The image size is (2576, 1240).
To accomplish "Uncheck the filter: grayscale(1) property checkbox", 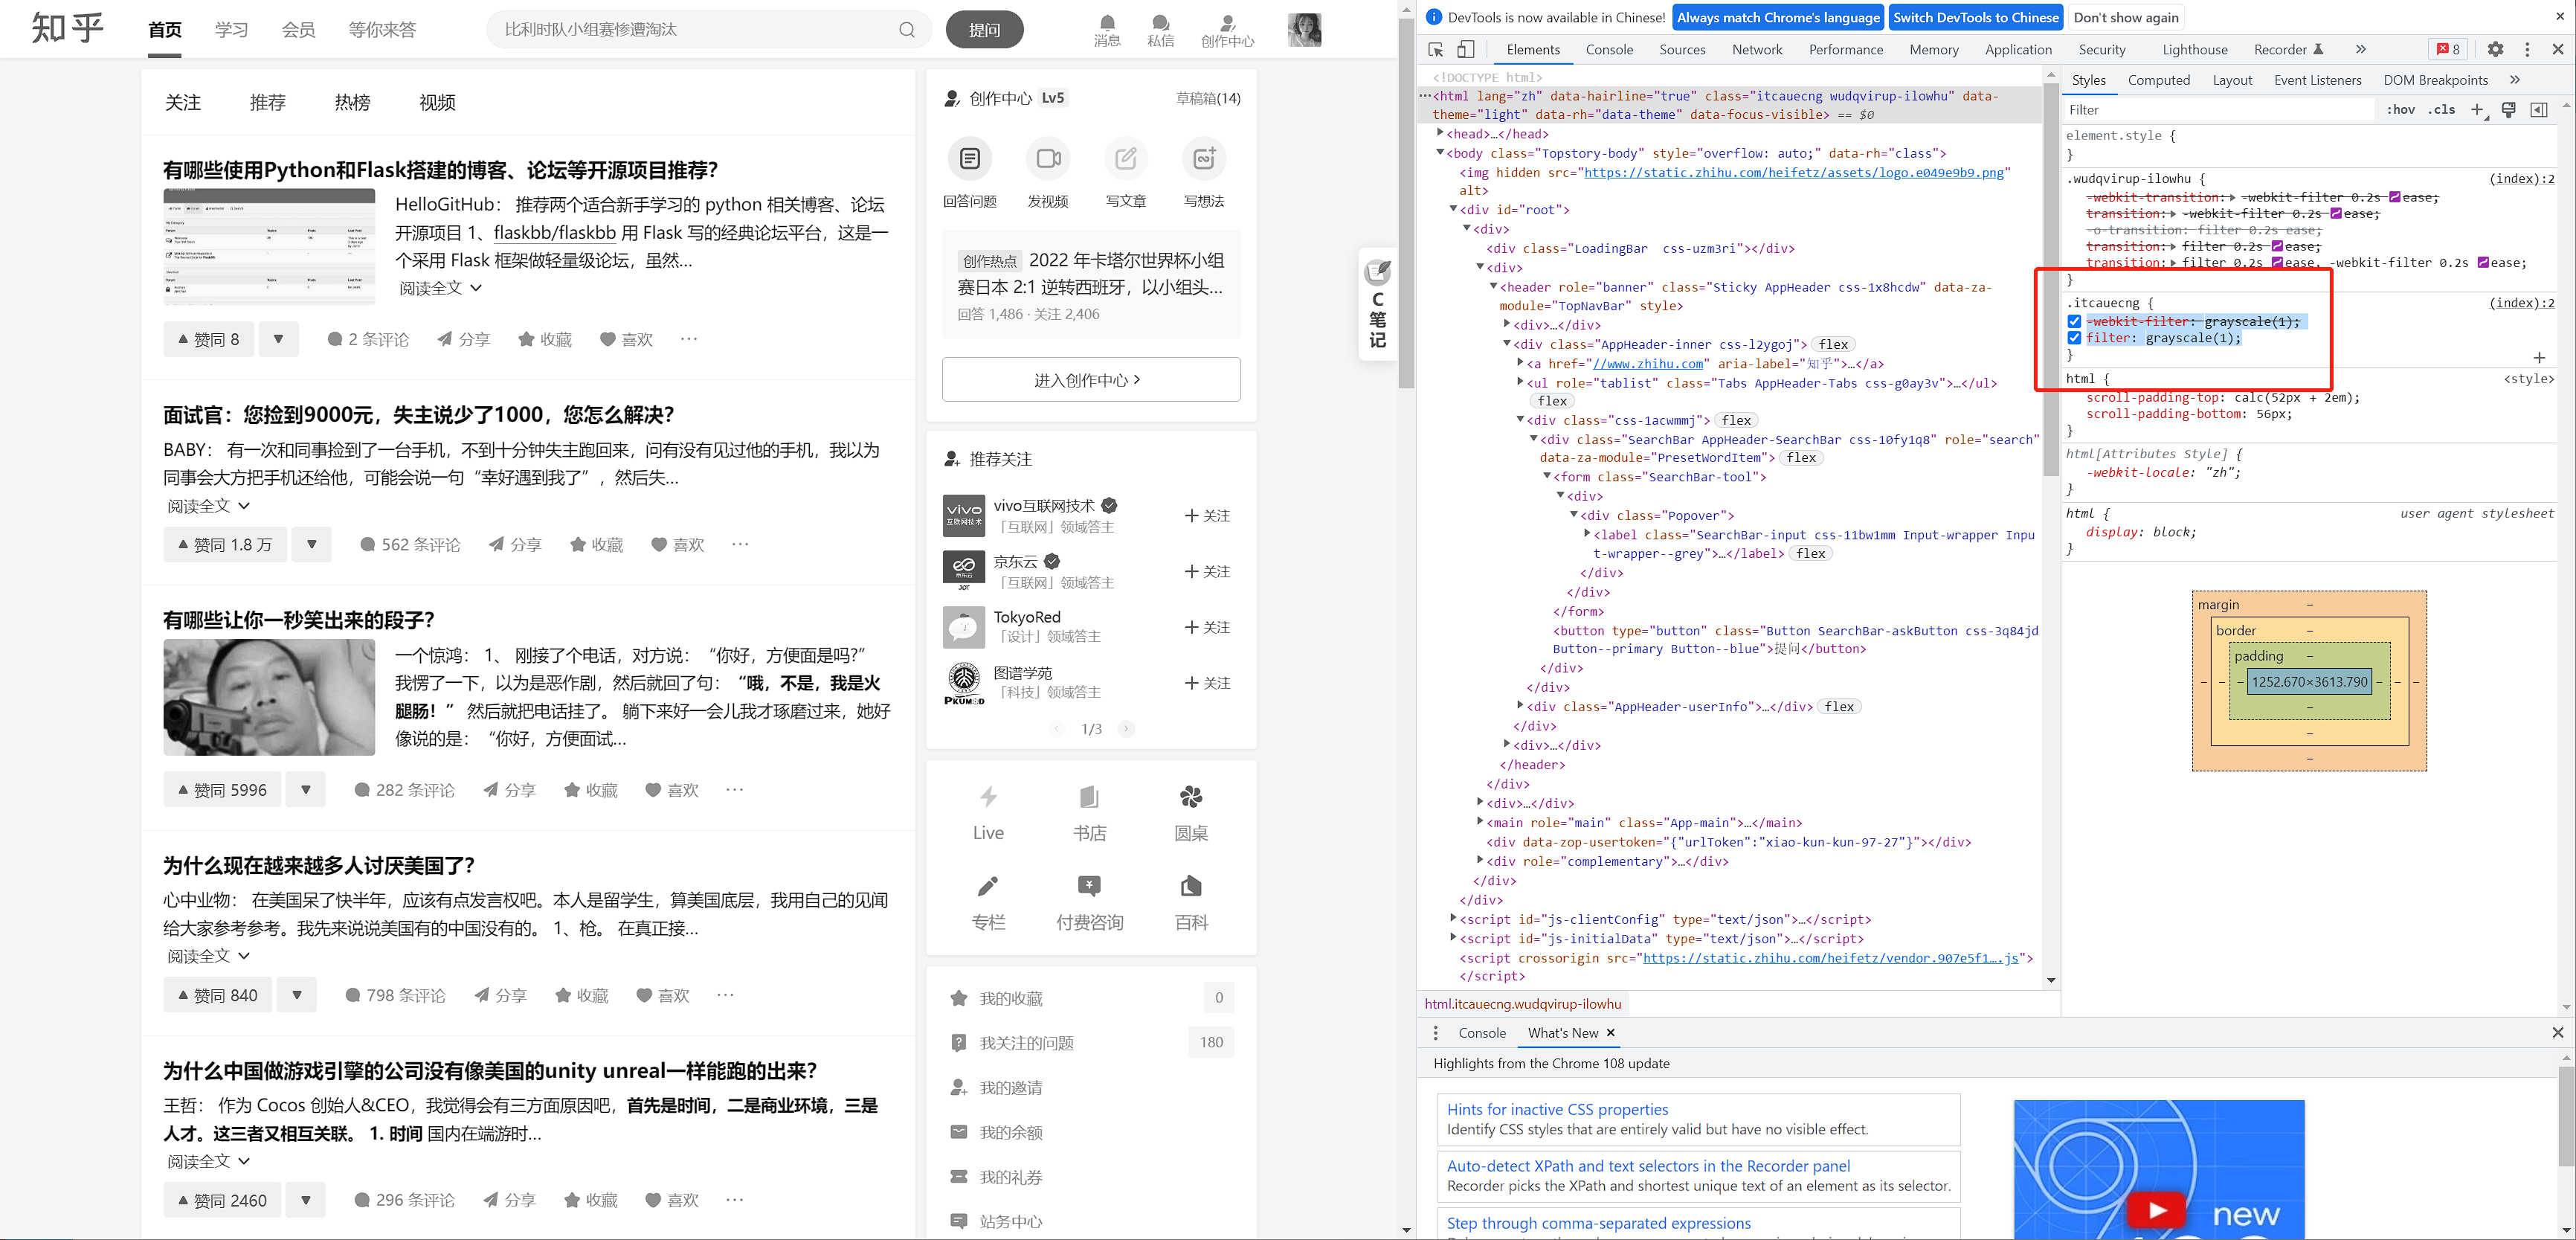I will [2074, 338].
